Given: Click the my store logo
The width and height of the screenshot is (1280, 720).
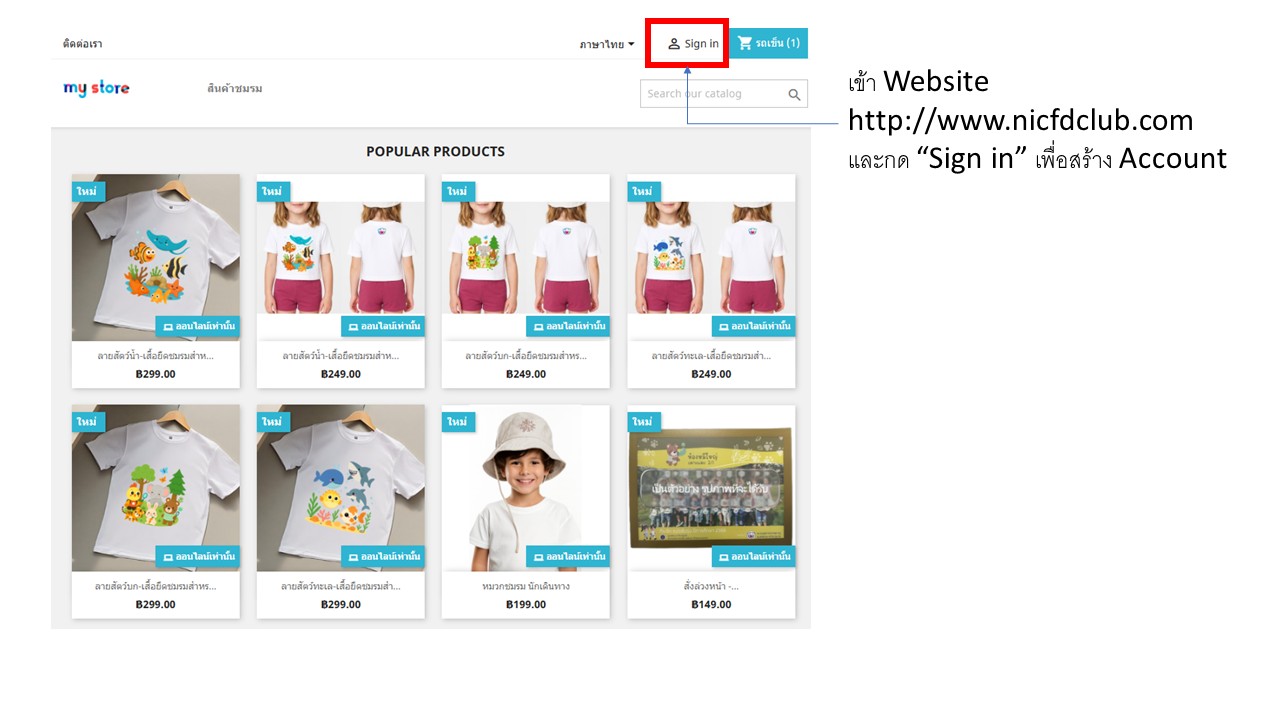Looking at the screenshot, I should pyautogui.click(x=96, y=88).
